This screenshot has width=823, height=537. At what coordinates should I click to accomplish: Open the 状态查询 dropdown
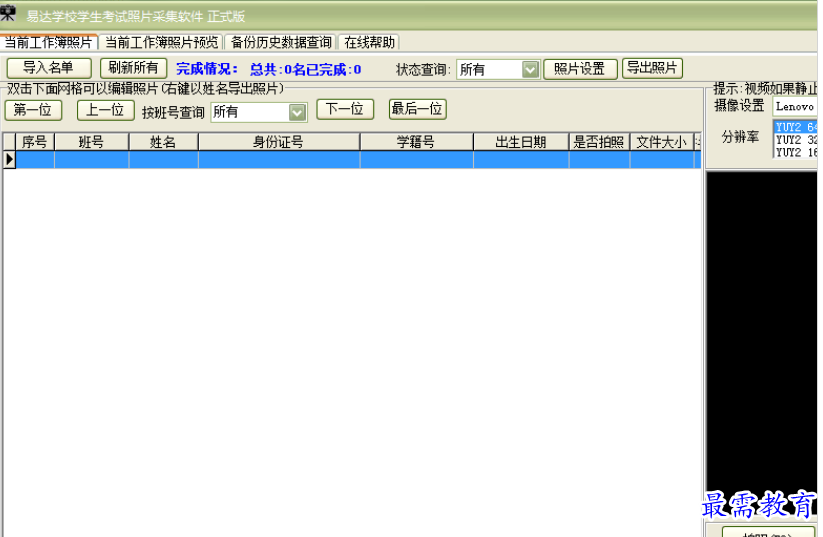pos(498,69)
